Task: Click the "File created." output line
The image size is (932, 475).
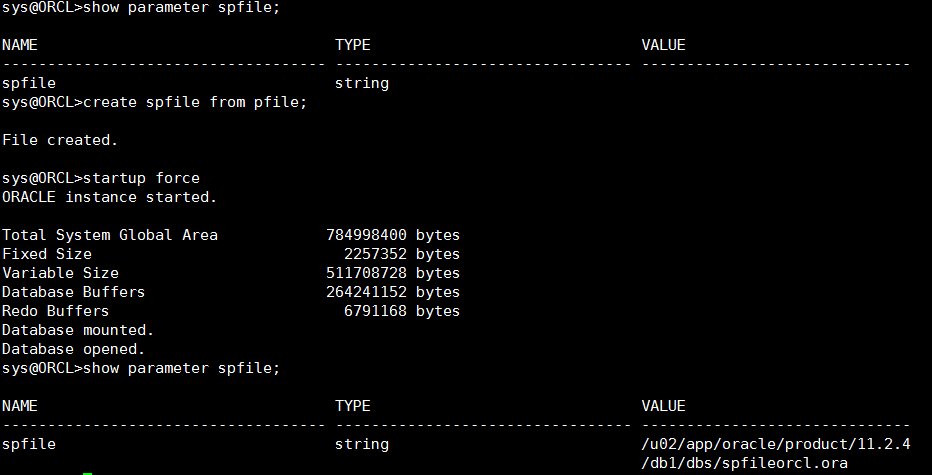Action: tap(60, 140)
